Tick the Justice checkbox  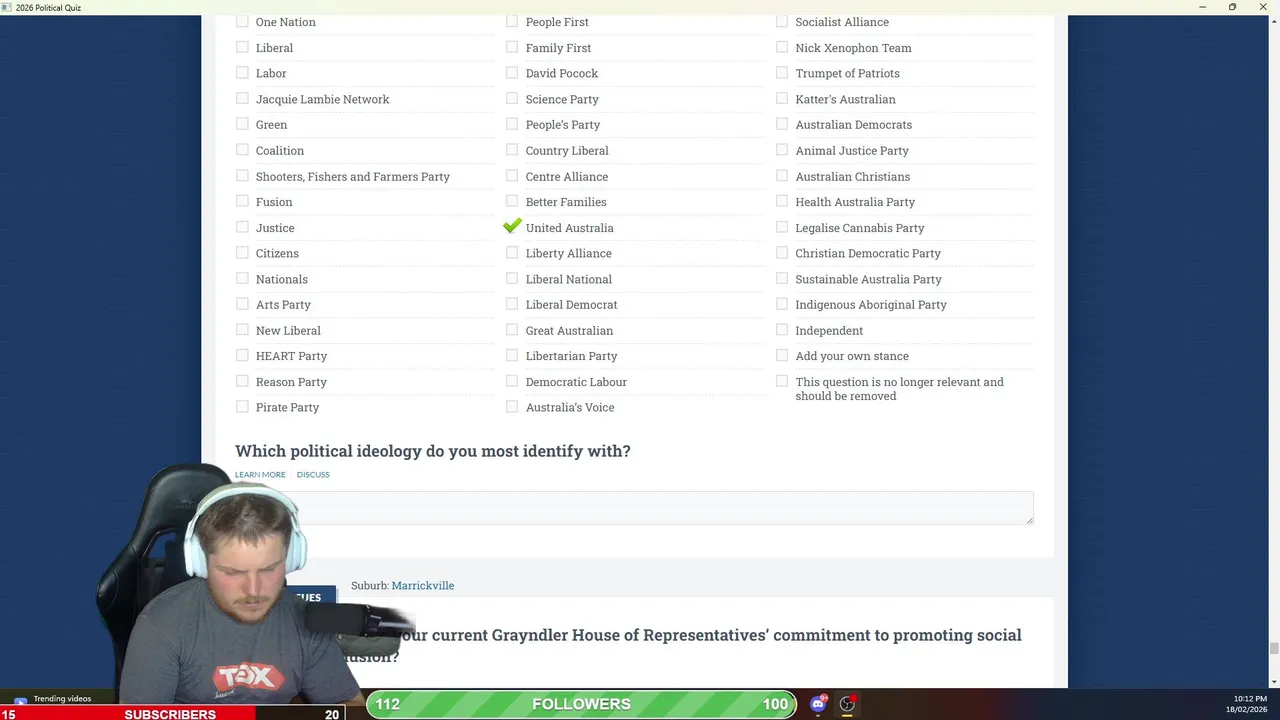pyautogui.click(x=242, y=227)
